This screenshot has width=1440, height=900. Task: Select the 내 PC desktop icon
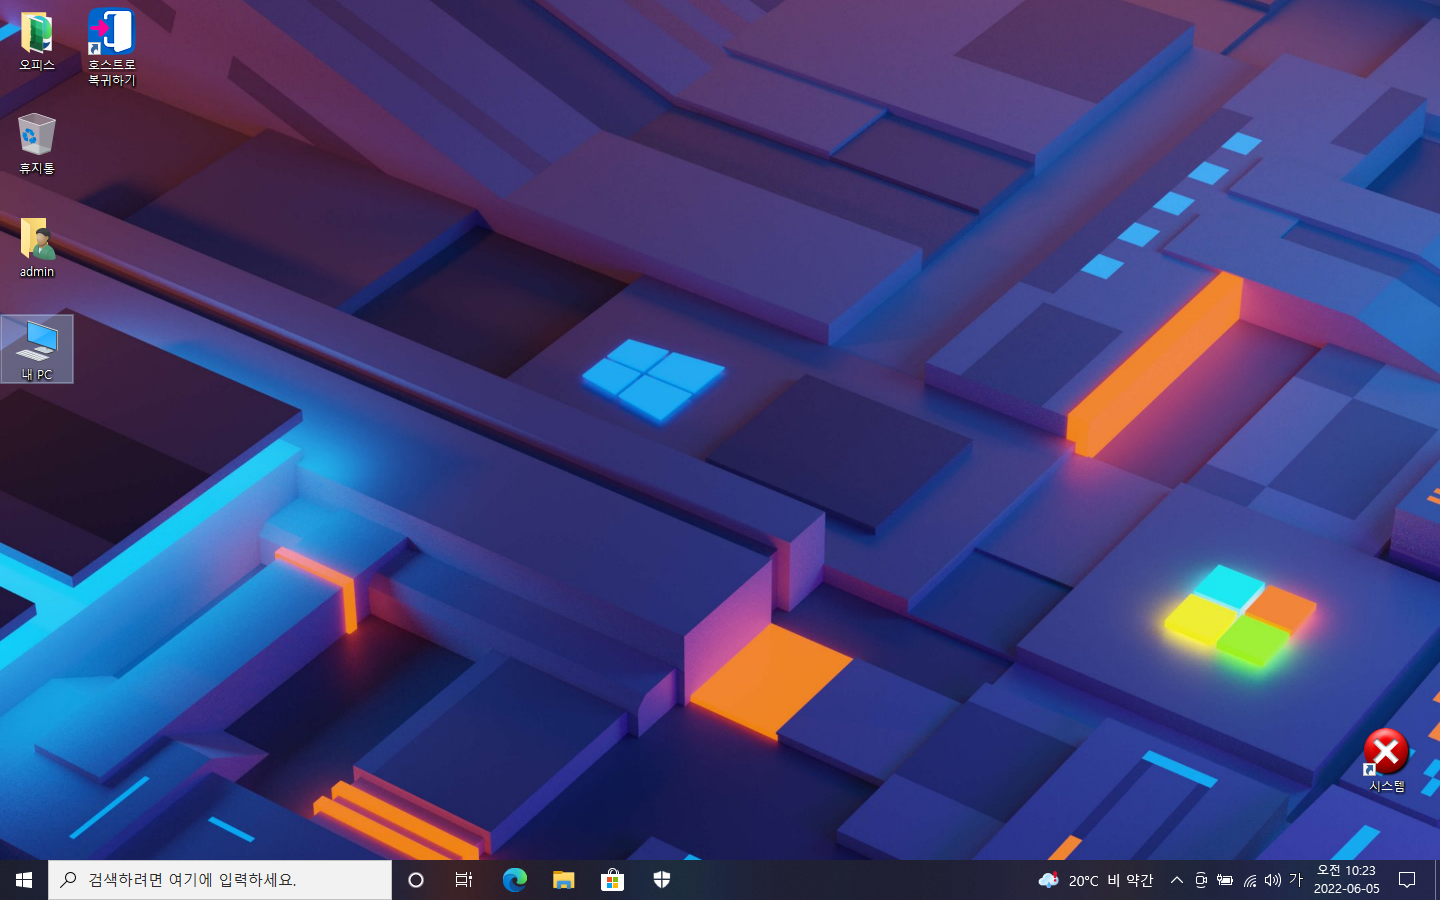(x=37, y=349)
